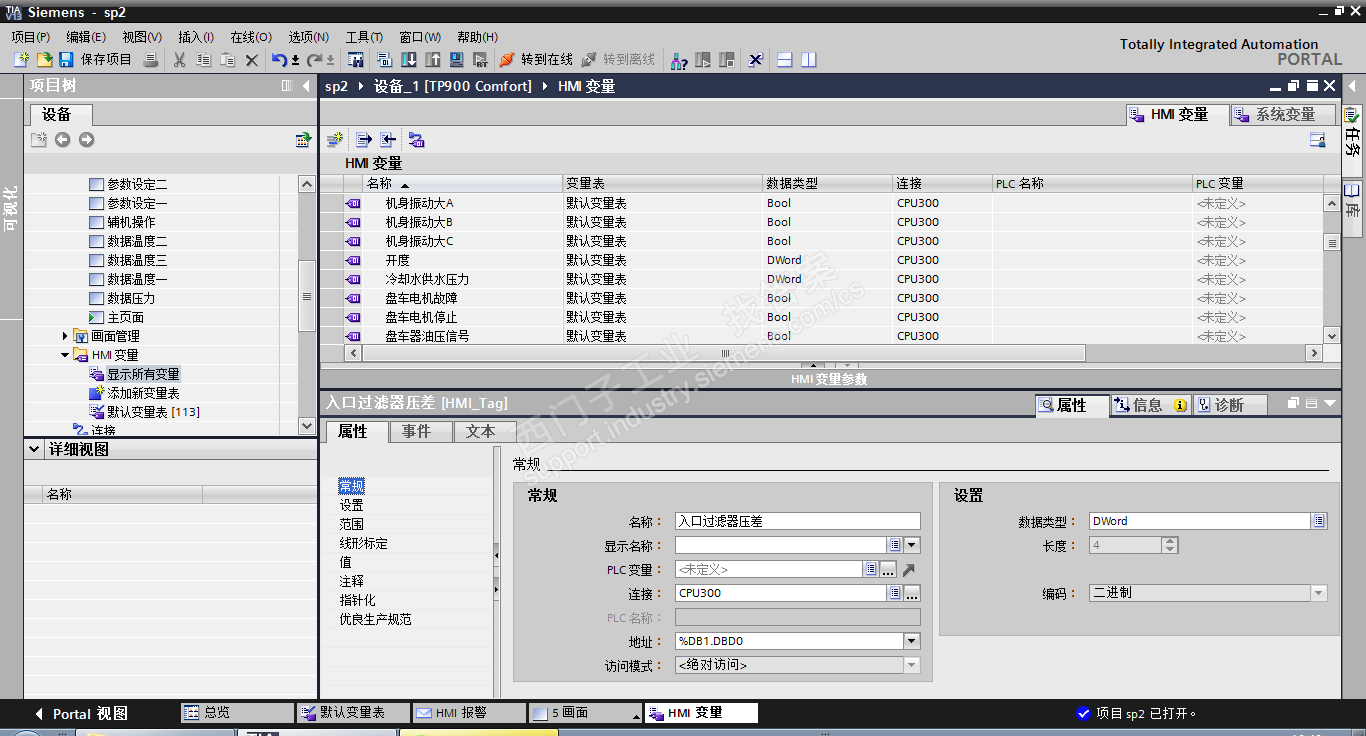1366x736 pixels.
Task: Click tag table horizontal scrollbar
Action: (723, 353)
